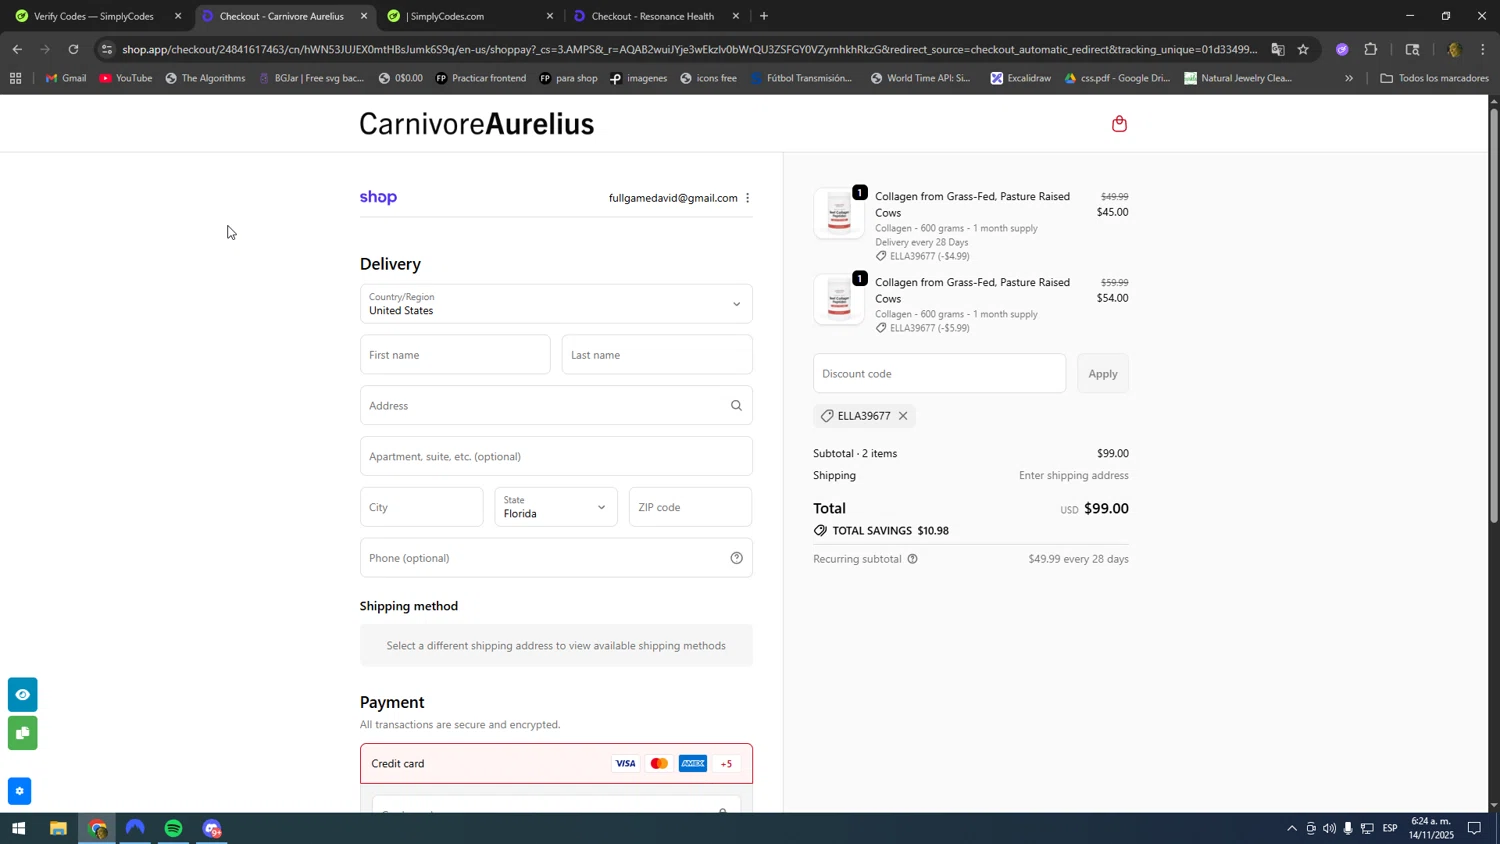Open a new browser tab
This screenshot has height=844, width=1500.
pos(764,16)
